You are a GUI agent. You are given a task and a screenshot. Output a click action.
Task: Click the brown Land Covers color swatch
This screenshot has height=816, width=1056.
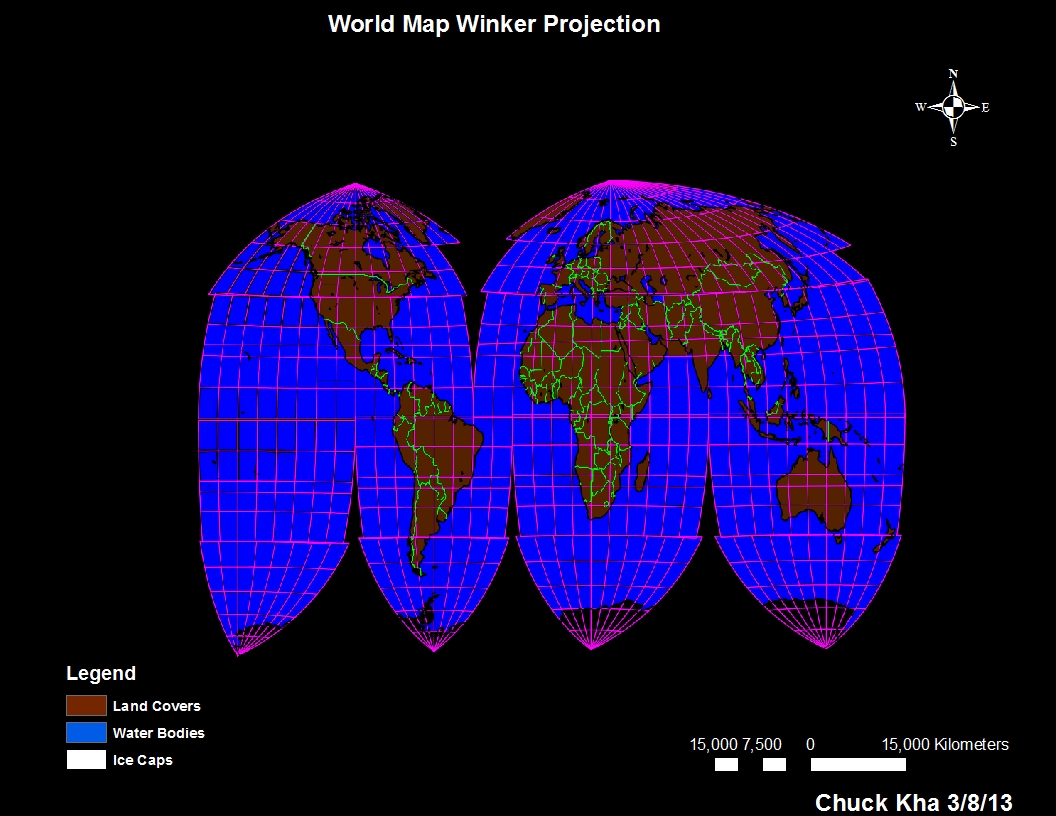(x=85, y=705)
